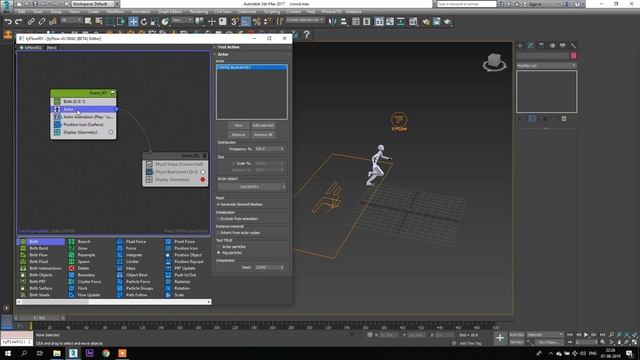
Task: Open the Rendering menu
Action: (x=198, y=12)
